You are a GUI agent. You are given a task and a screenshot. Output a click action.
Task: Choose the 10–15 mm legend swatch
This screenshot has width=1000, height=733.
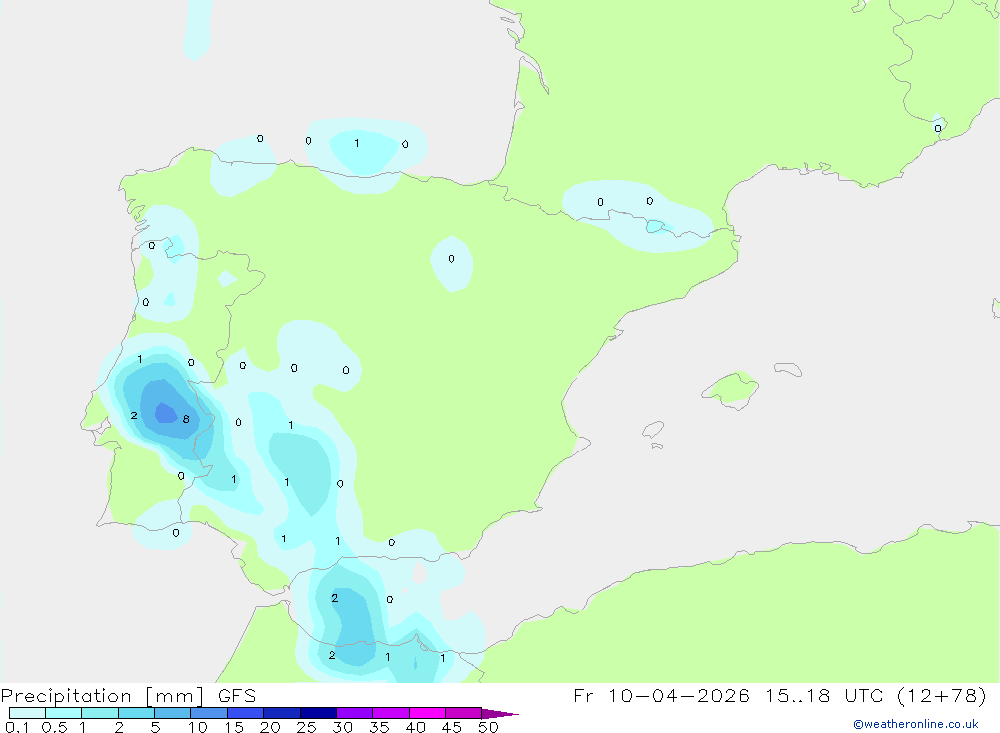[x=209, y=713]
